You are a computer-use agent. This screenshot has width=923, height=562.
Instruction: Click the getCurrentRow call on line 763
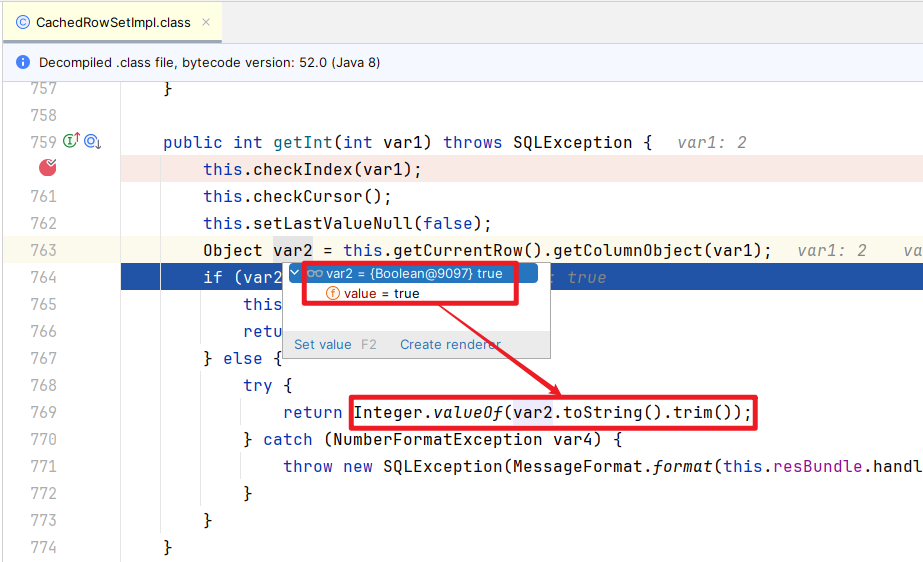coord(467,251)
